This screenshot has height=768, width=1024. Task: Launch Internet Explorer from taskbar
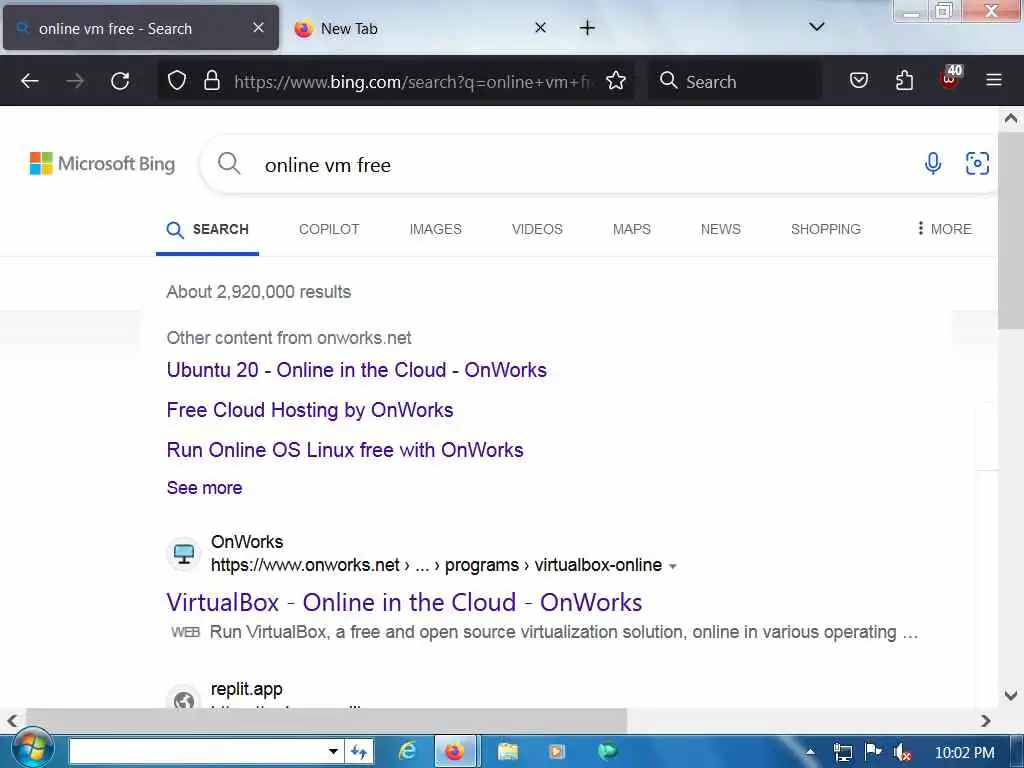[x=408, y=751]
